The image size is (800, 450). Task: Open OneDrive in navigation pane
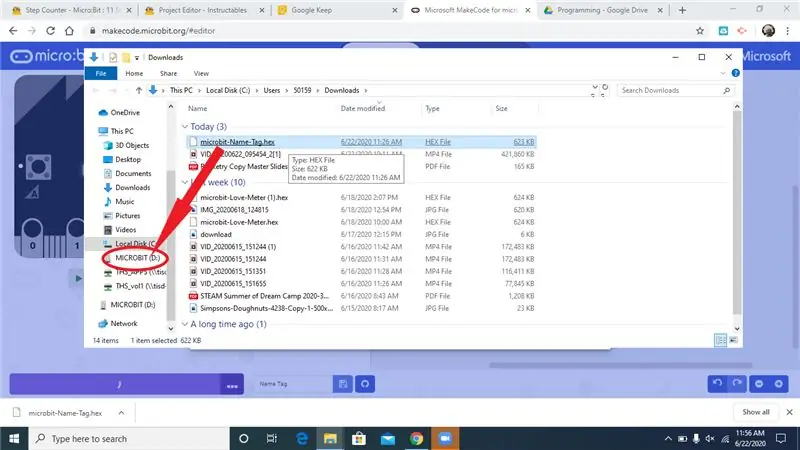pyautogui.click(x=125, y=112)
